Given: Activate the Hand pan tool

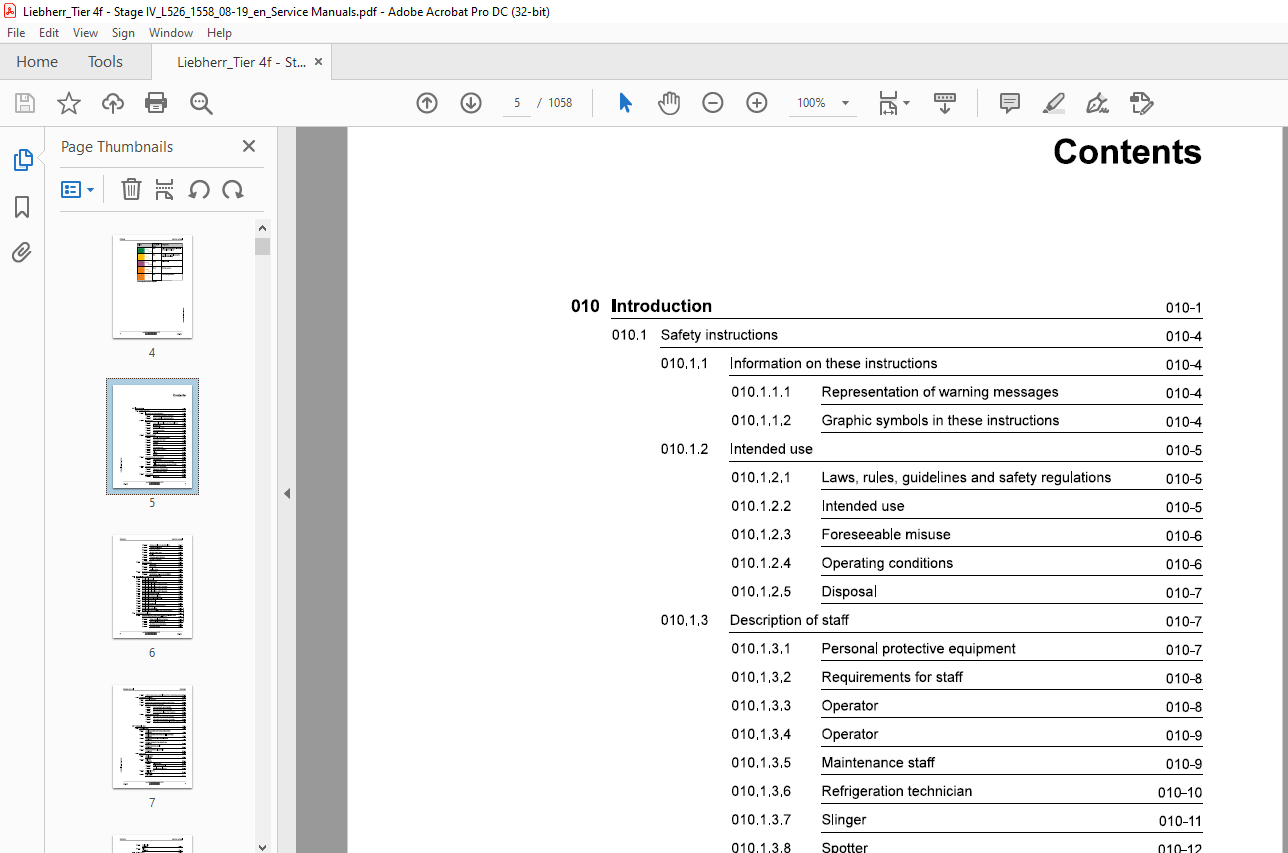Looking at the screenshot, I should (669, 103).
